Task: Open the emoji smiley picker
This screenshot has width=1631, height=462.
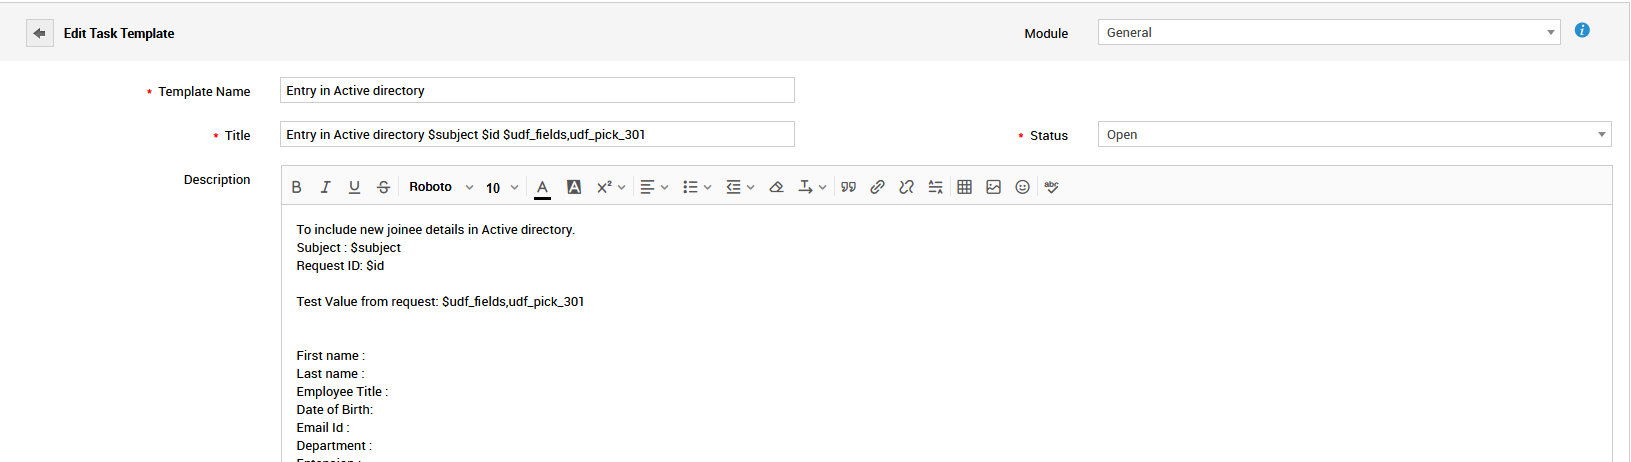Action: 1022,187
